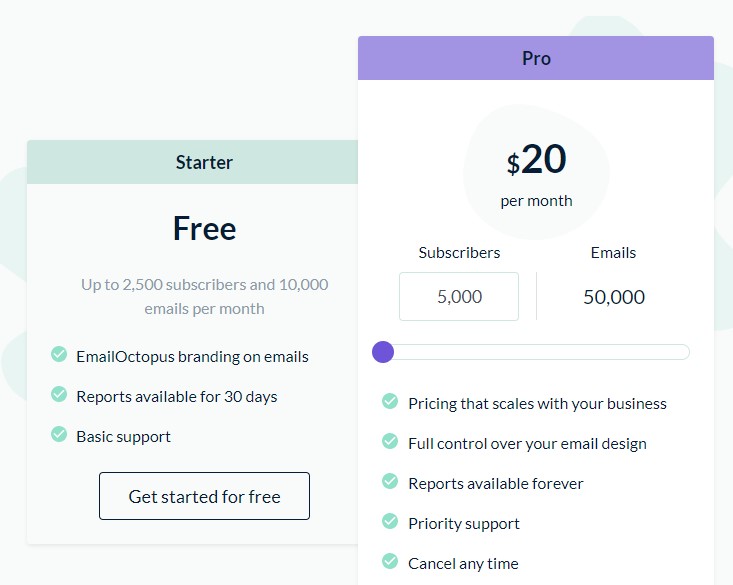Screen dimensions: 733x585
Task: Select the Starter plan header
Action: (204, 162)
